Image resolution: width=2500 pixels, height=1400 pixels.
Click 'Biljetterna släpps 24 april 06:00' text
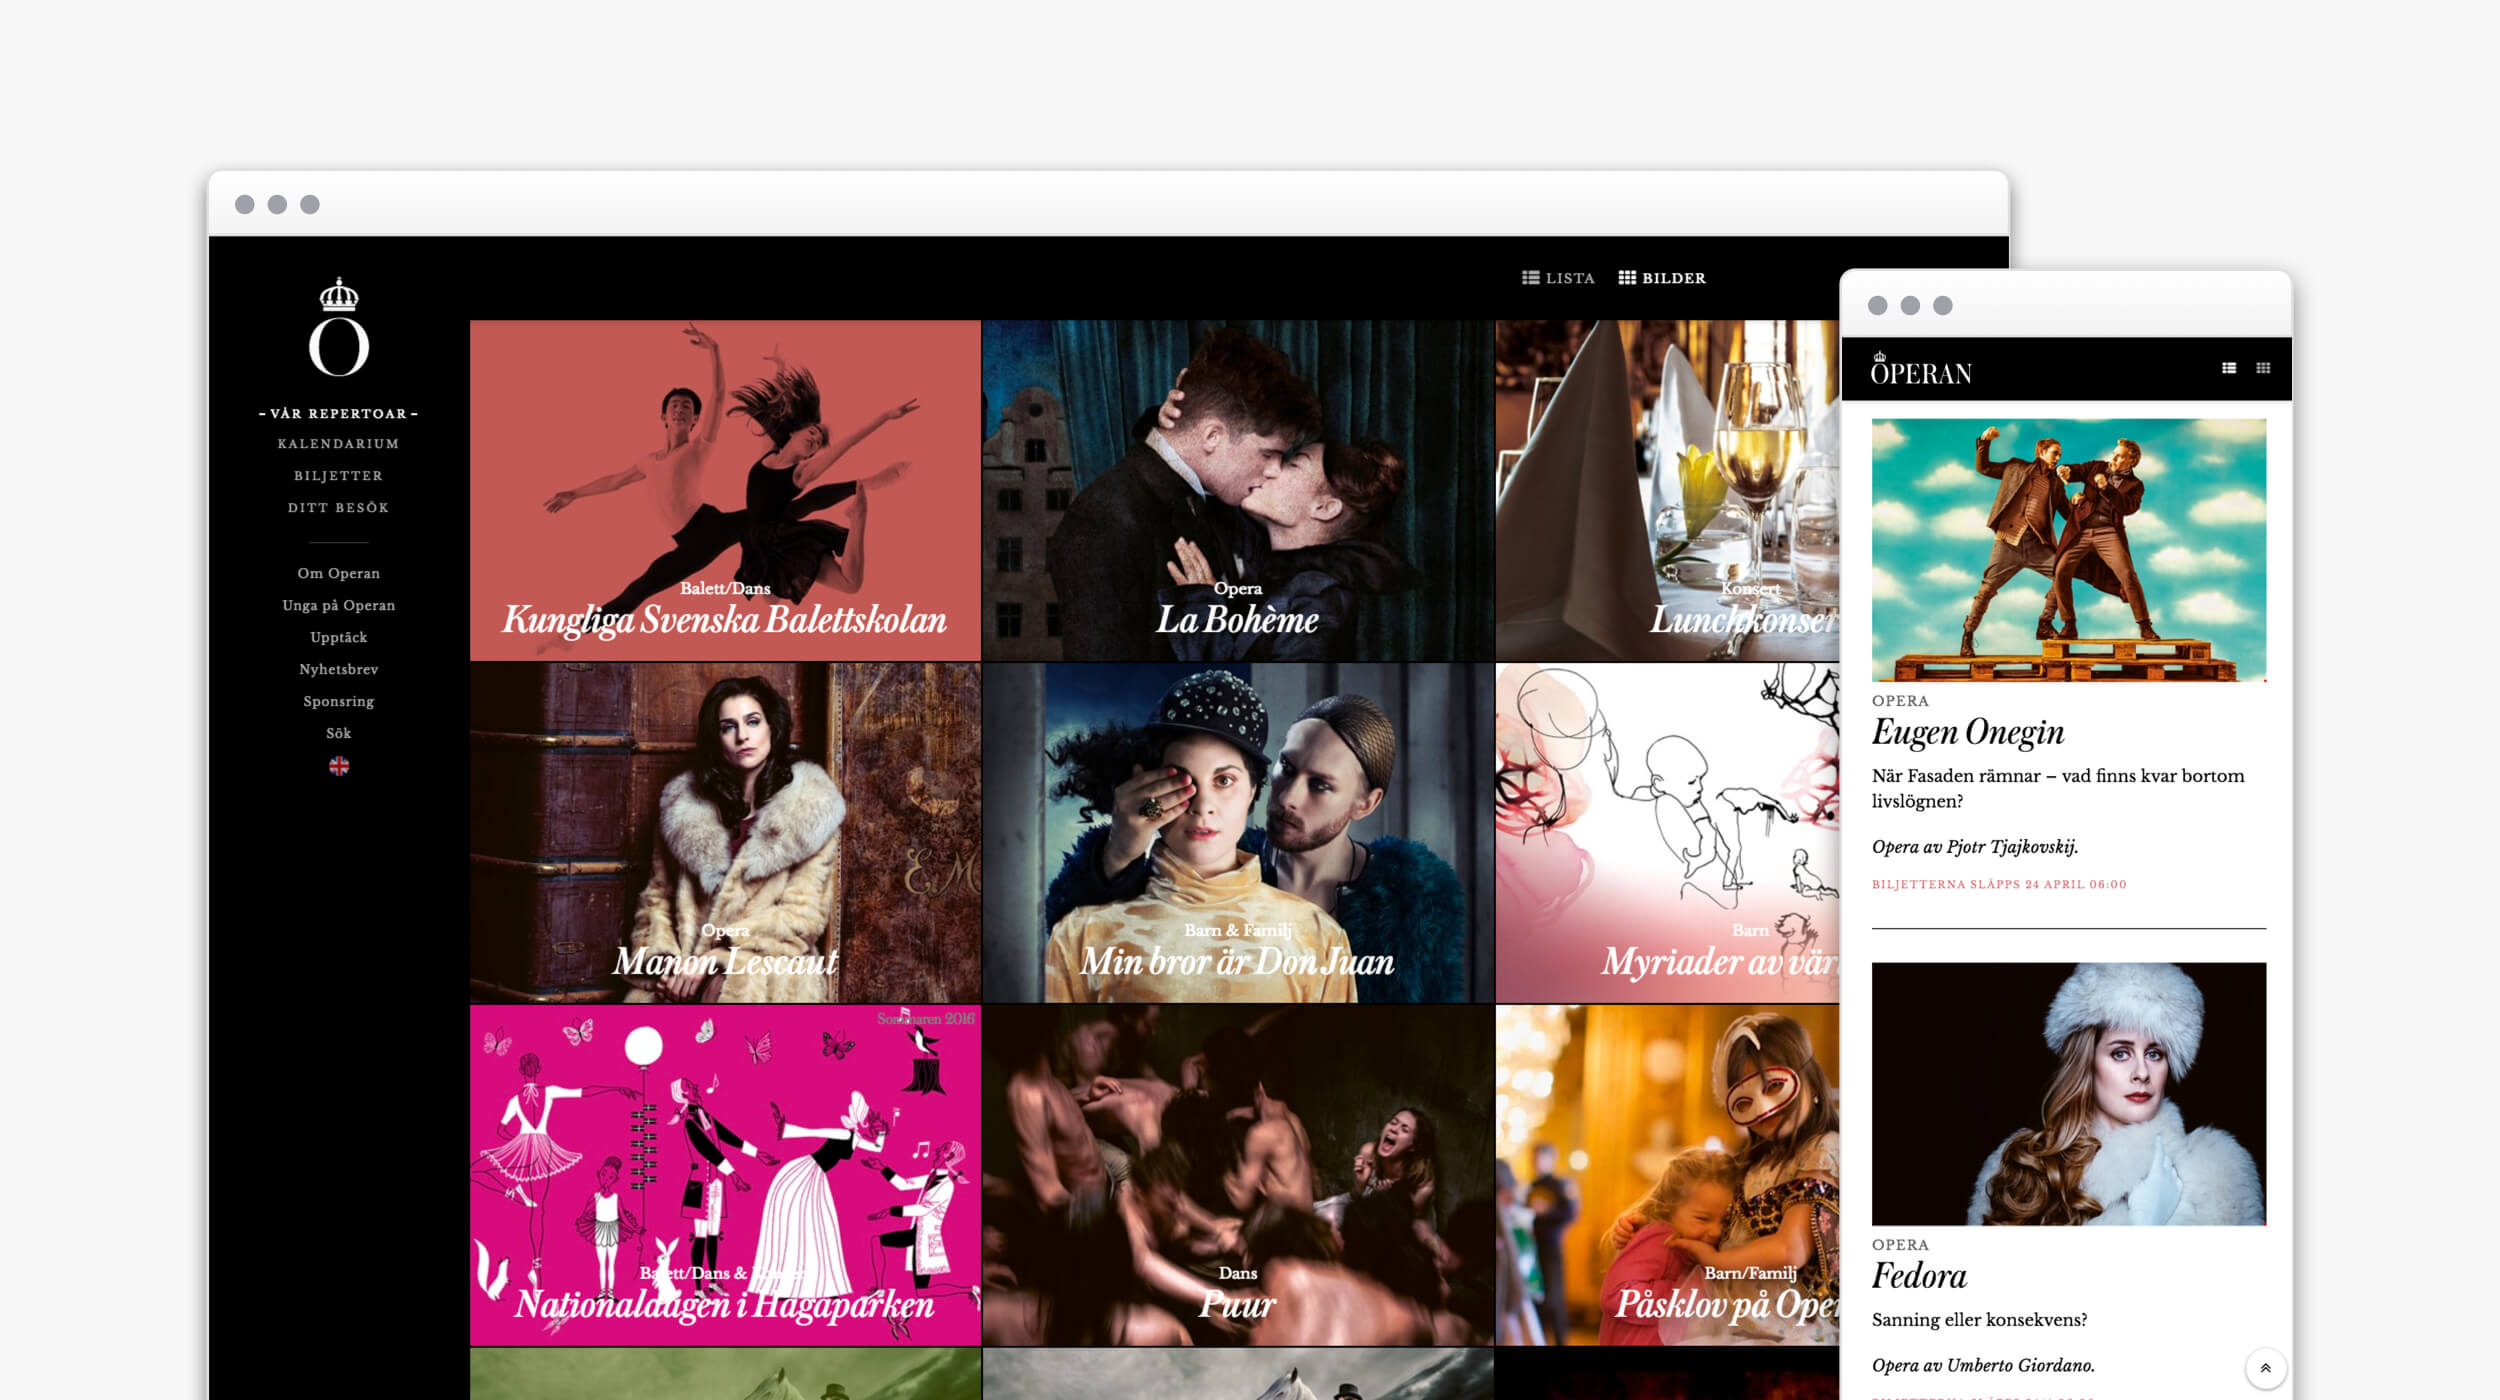tap(1999, 884)
